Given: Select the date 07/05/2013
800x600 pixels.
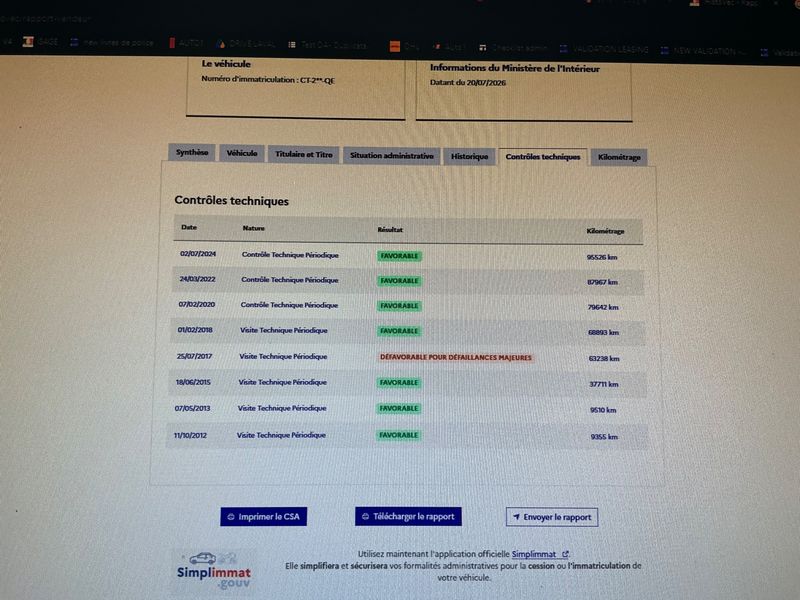Looking at the screenshot, I should click(x=192, y=408).
